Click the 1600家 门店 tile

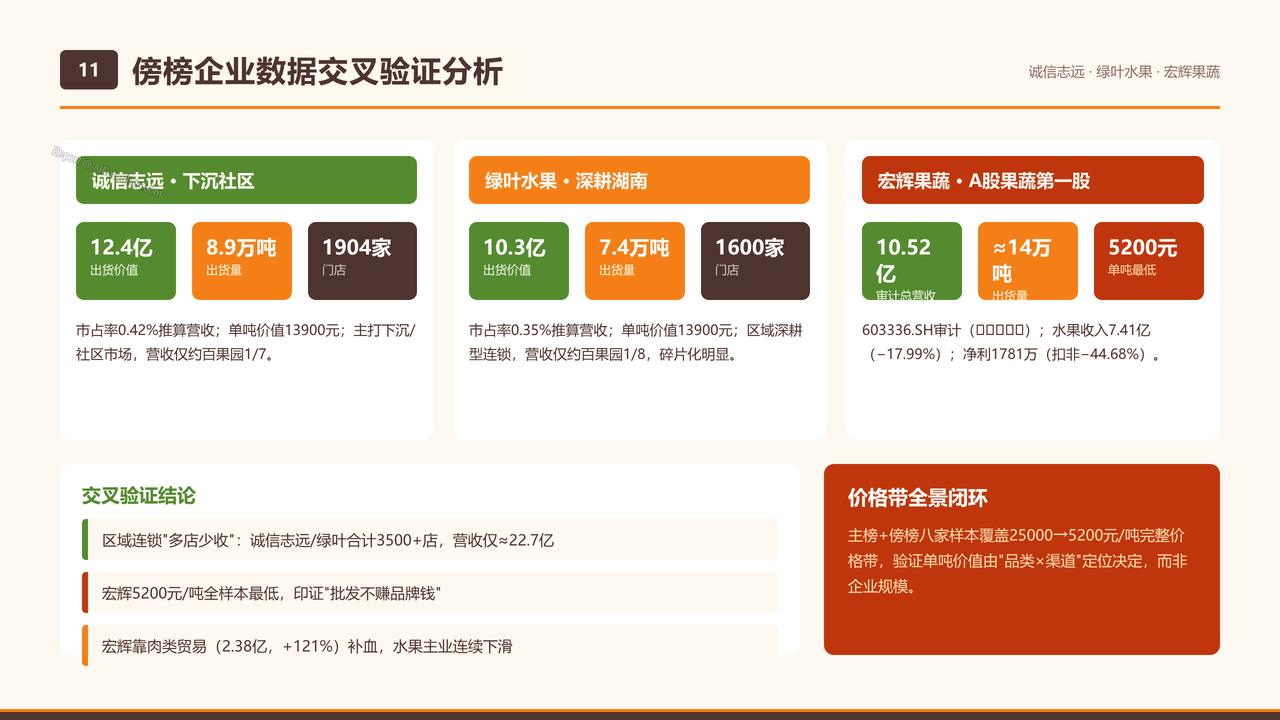click(x=755, y=261)
